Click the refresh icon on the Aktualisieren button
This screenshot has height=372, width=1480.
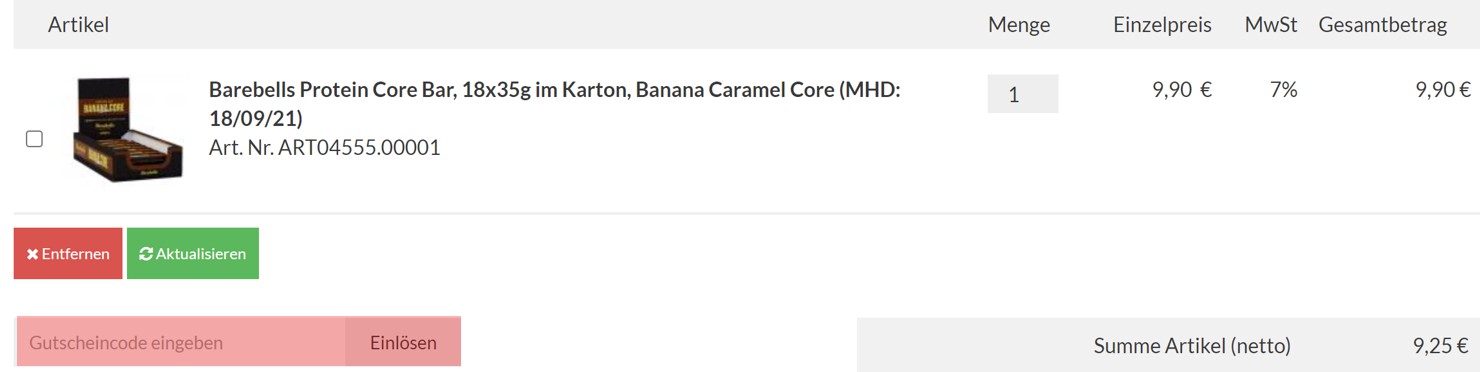coord(146,254)
